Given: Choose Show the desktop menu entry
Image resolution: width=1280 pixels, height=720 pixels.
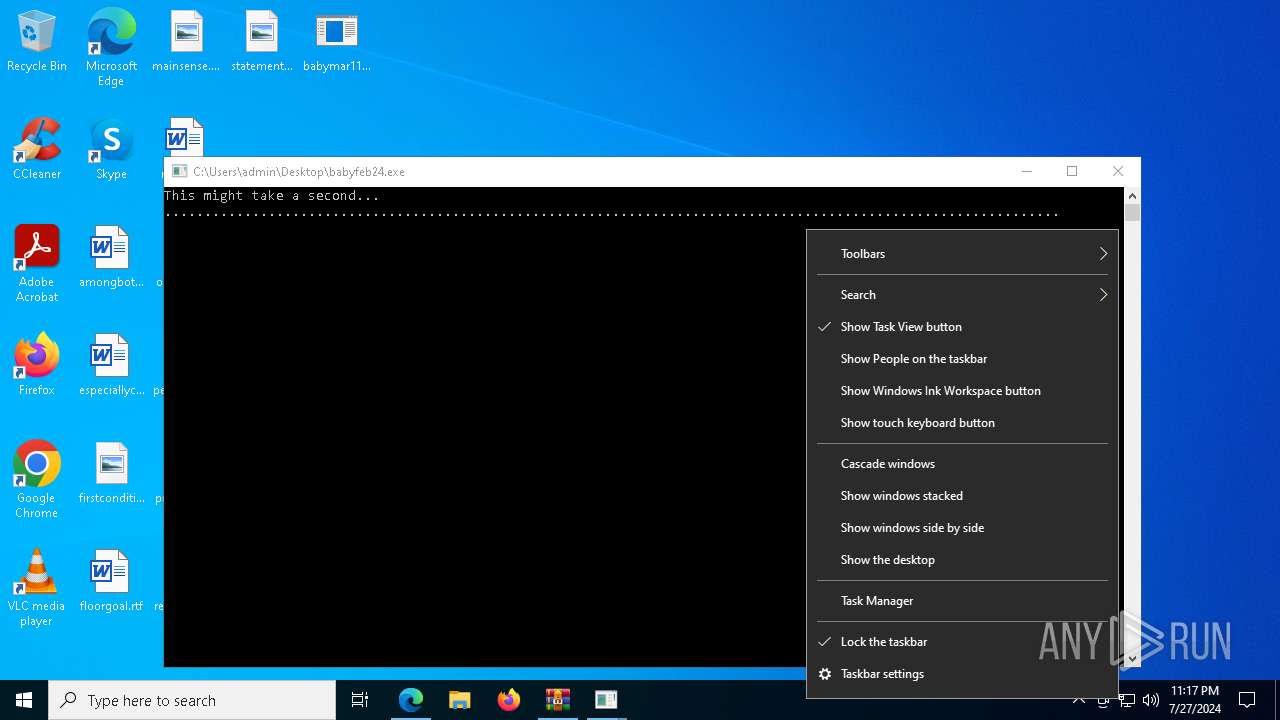Looking at the screenshot, I should click(x=962, y=560).
